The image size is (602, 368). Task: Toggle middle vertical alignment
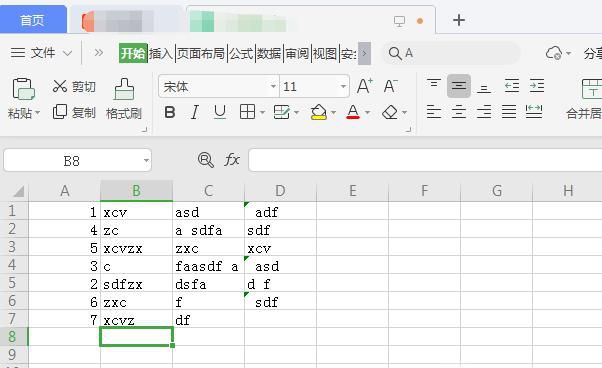tap(459, 86)
